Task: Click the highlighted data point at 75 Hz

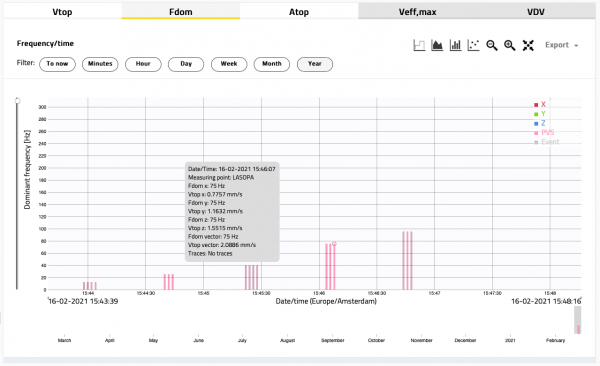Action: pos(334,244)
